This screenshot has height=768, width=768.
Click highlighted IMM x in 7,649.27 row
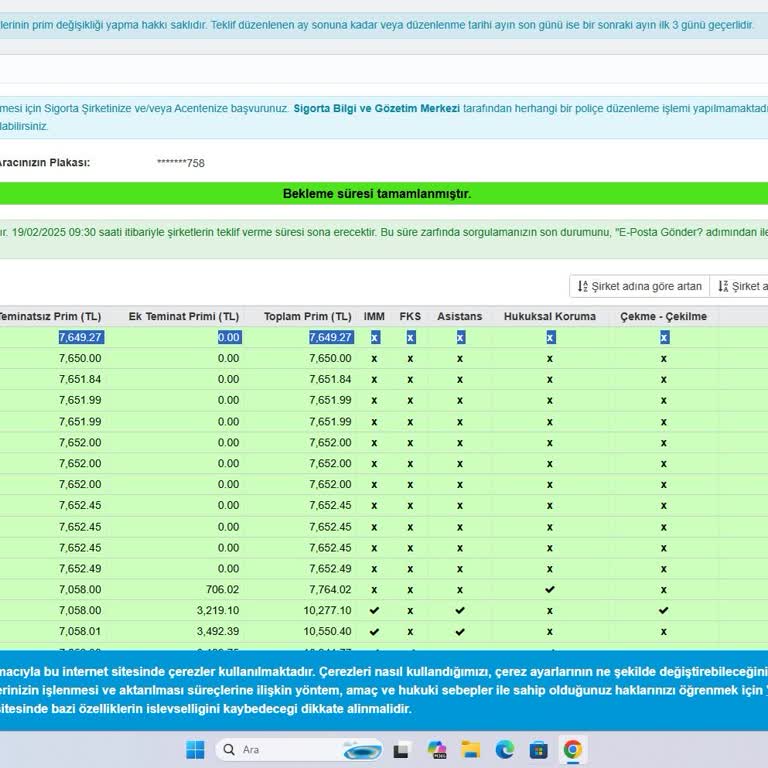click(x=375, y=337)
